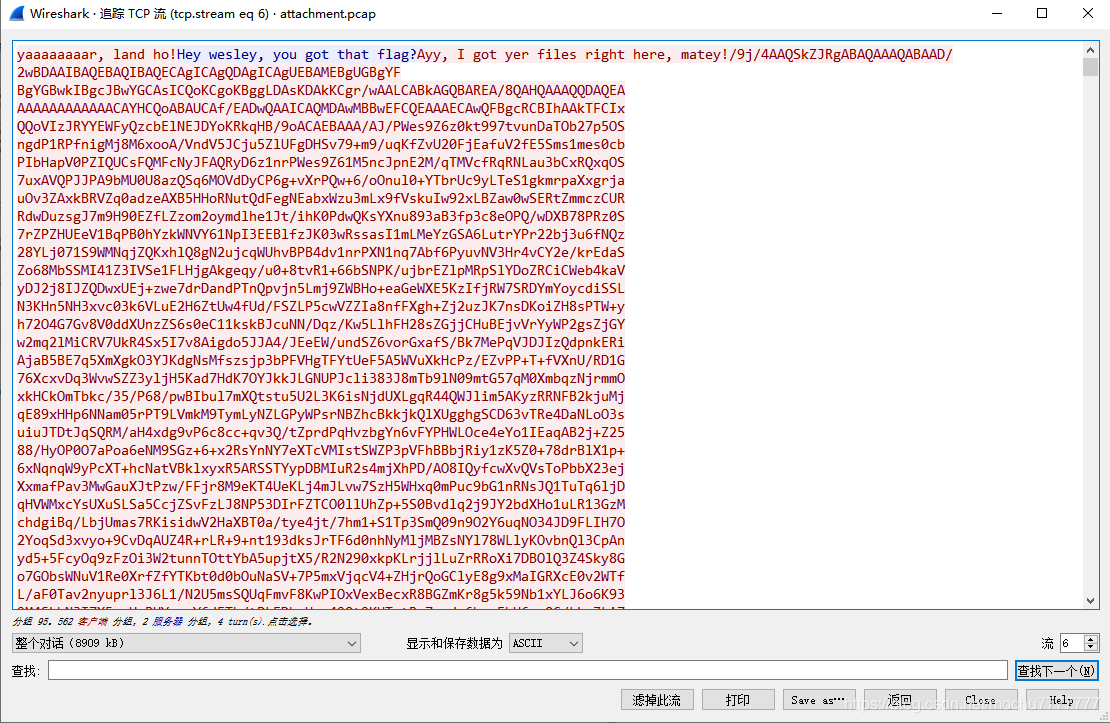Screen dimensions: 1110x723
Task: Click the line starting 'o7GObsWNuV1Re0XrfZfYTKbt0d0bOuNaSV'
Action: pos(321,576)
